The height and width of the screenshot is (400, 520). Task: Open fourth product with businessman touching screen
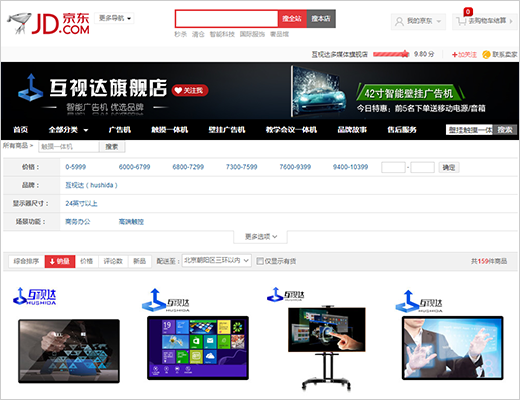pyautogui.click(x=453, y=348)
